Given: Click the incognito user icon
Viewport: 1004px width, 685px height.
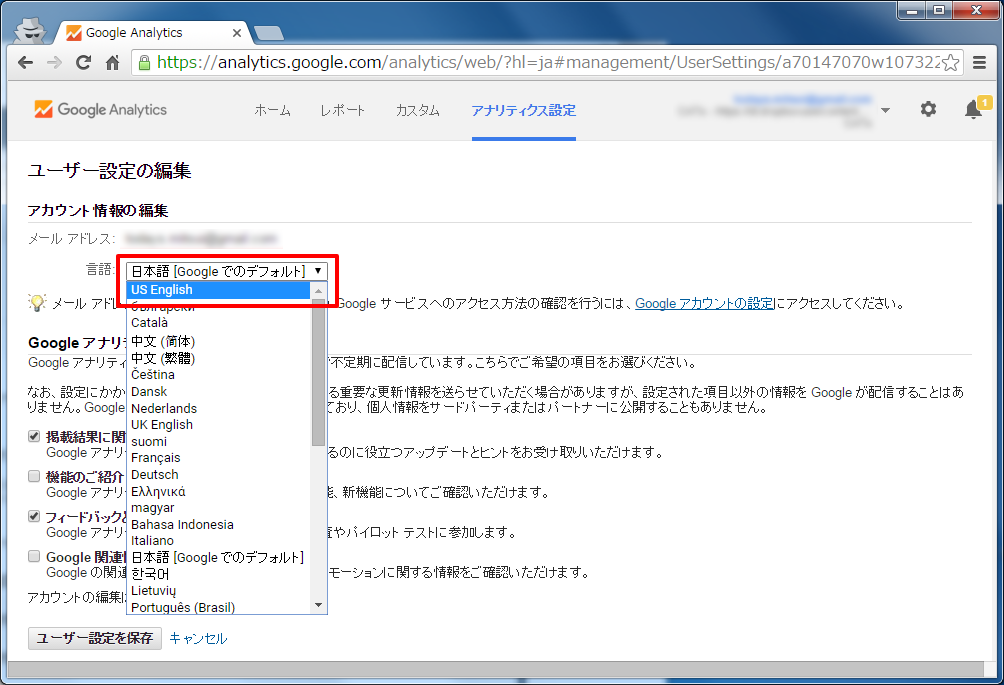Looking at the screenshot, I should click(x=30, y=30).
